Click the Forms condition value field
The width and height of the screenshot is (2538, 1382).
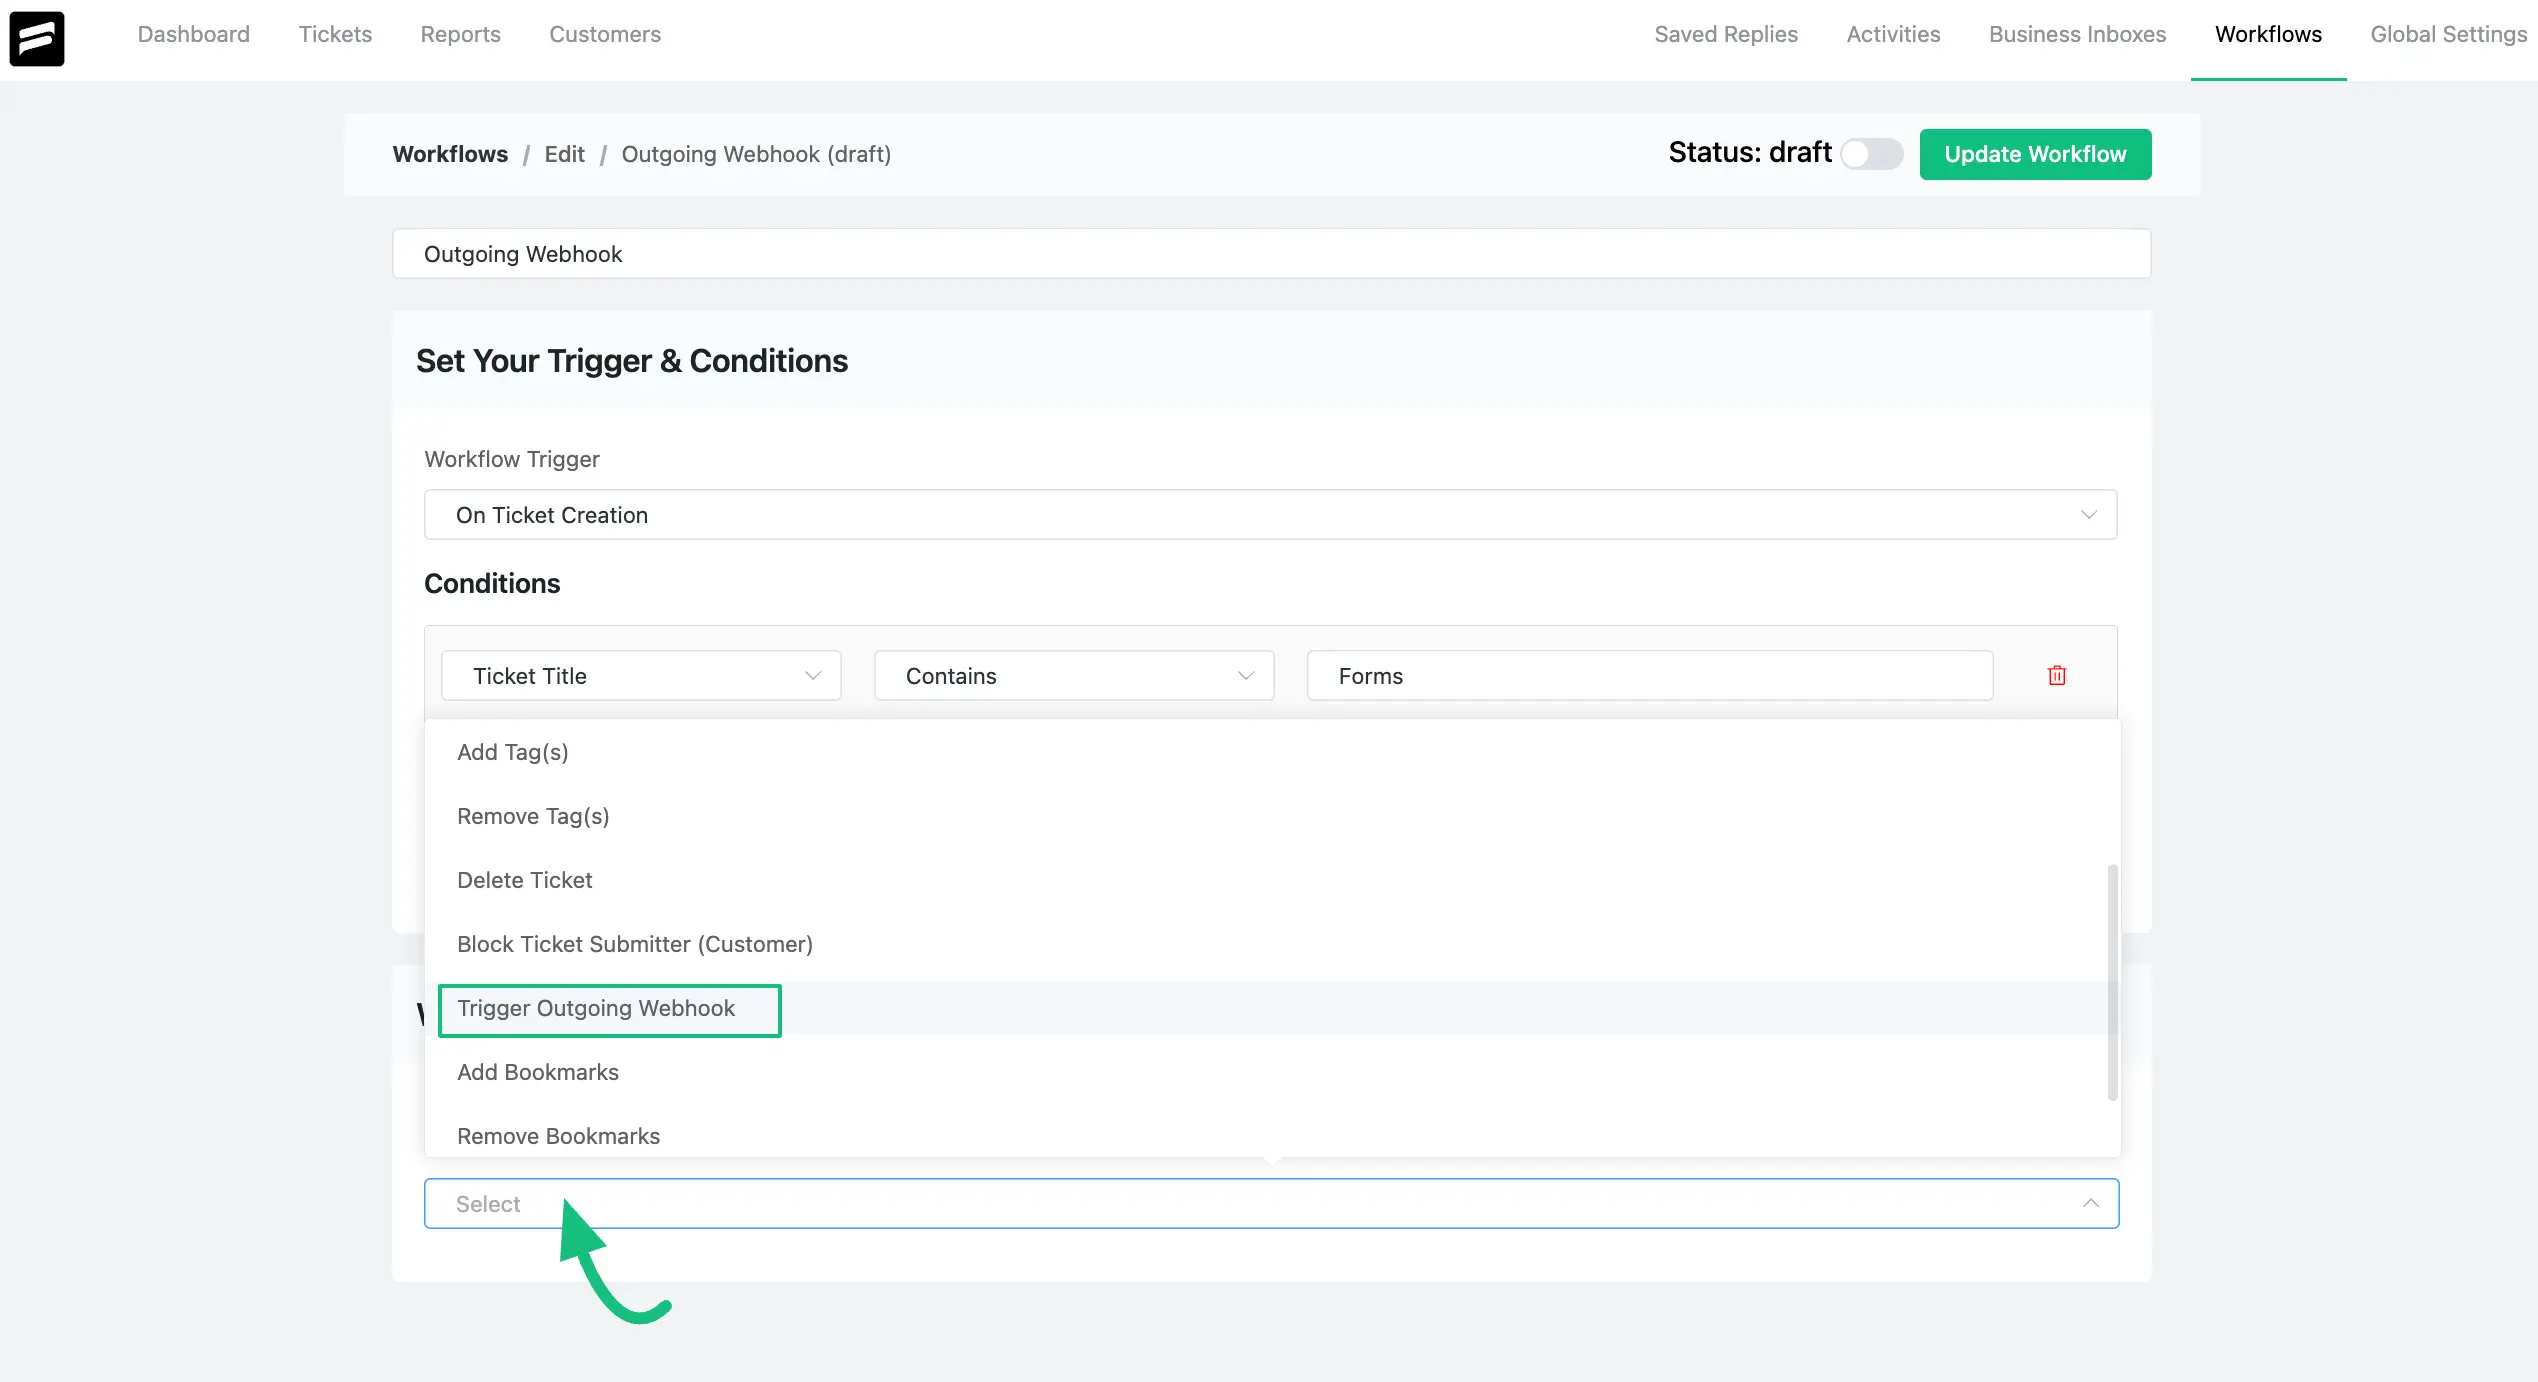(x=1650, y=676)
